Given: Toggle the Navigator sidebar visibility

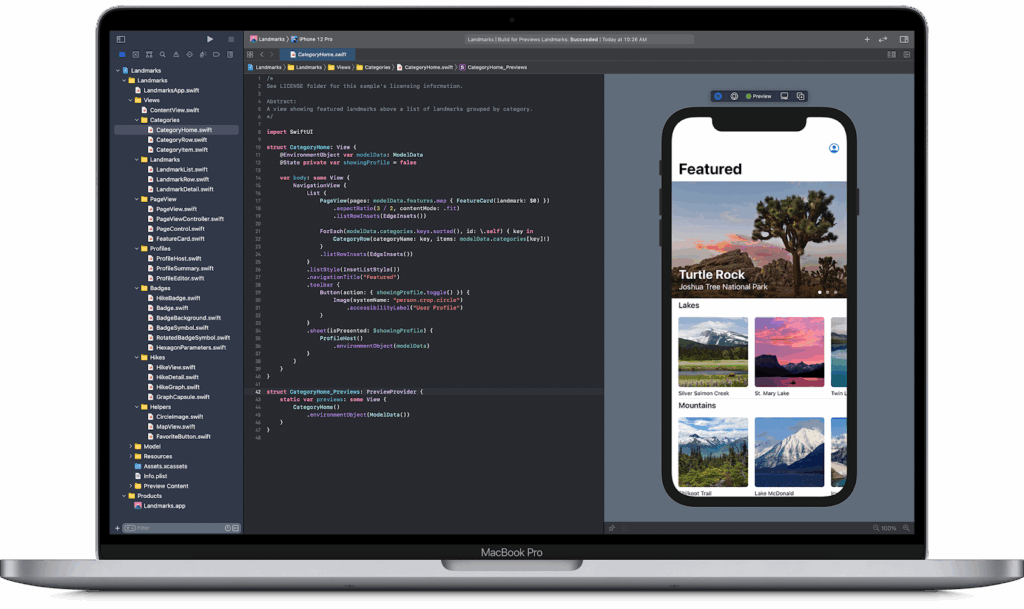Looking at the screenshot, I should pyautogui.click(x=121, y=39).
